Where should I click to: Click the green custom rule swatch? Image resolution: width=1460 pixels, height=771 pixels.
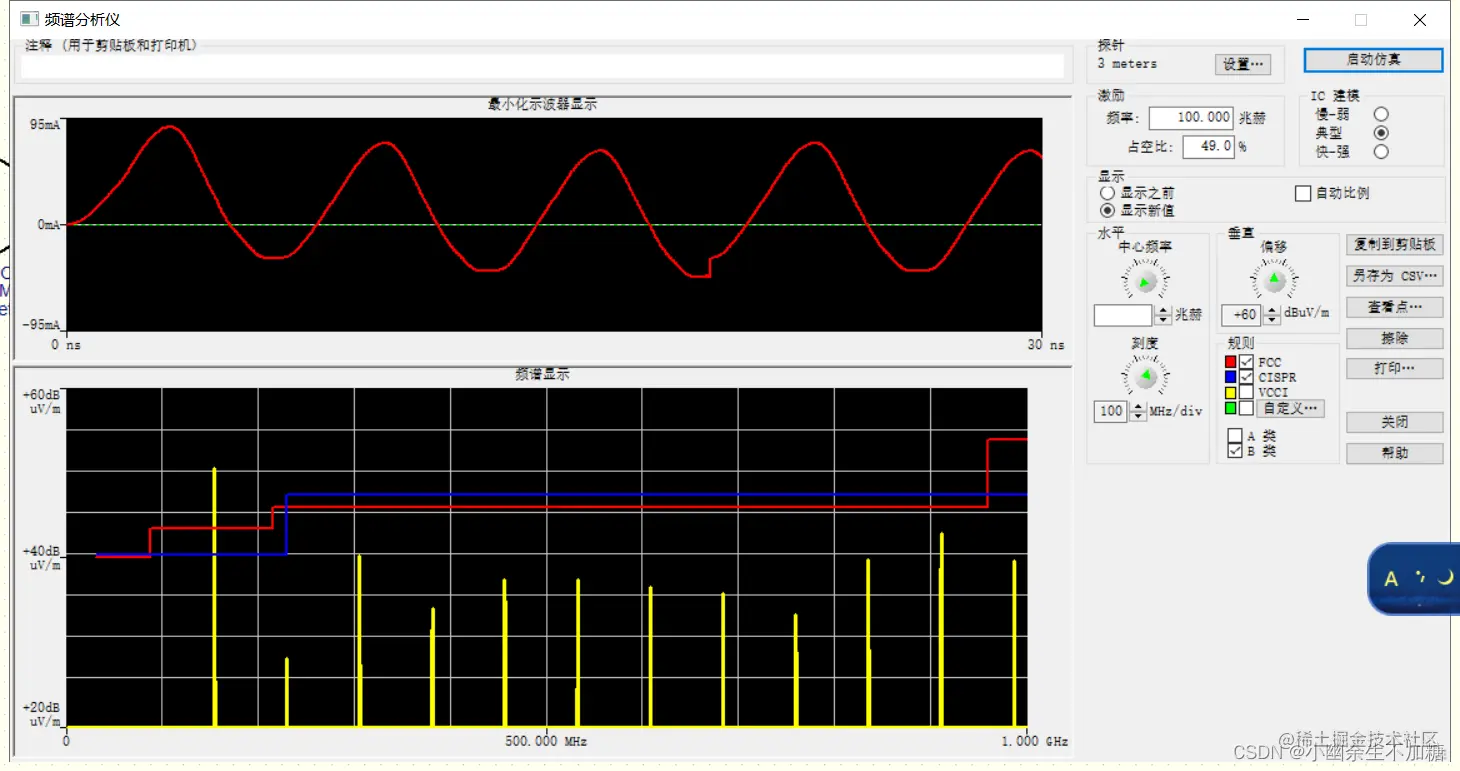1230,408
